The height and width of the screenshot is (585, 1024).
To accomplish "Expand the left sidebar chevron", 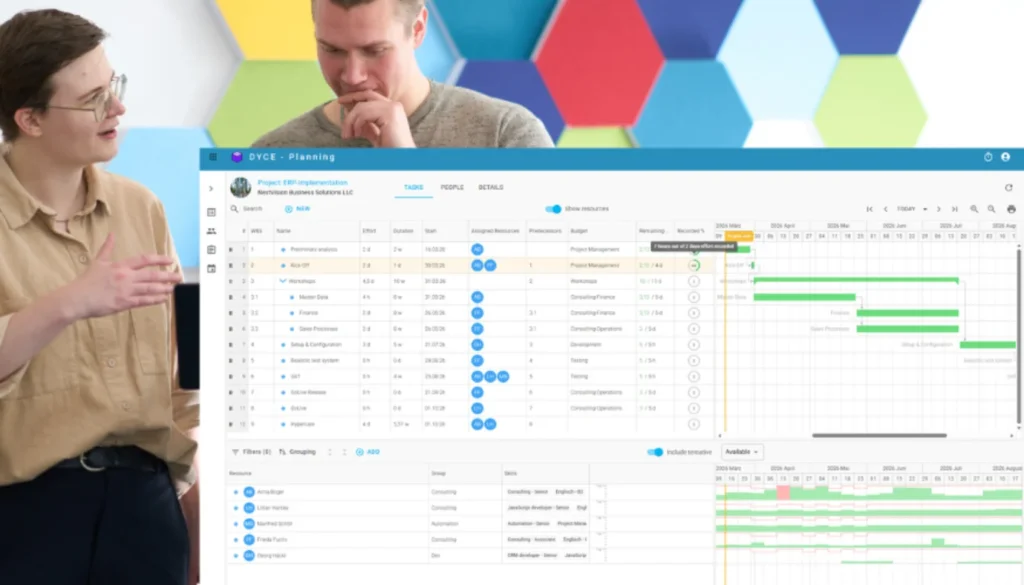I will pyautogui.click(x=211, y=189).
